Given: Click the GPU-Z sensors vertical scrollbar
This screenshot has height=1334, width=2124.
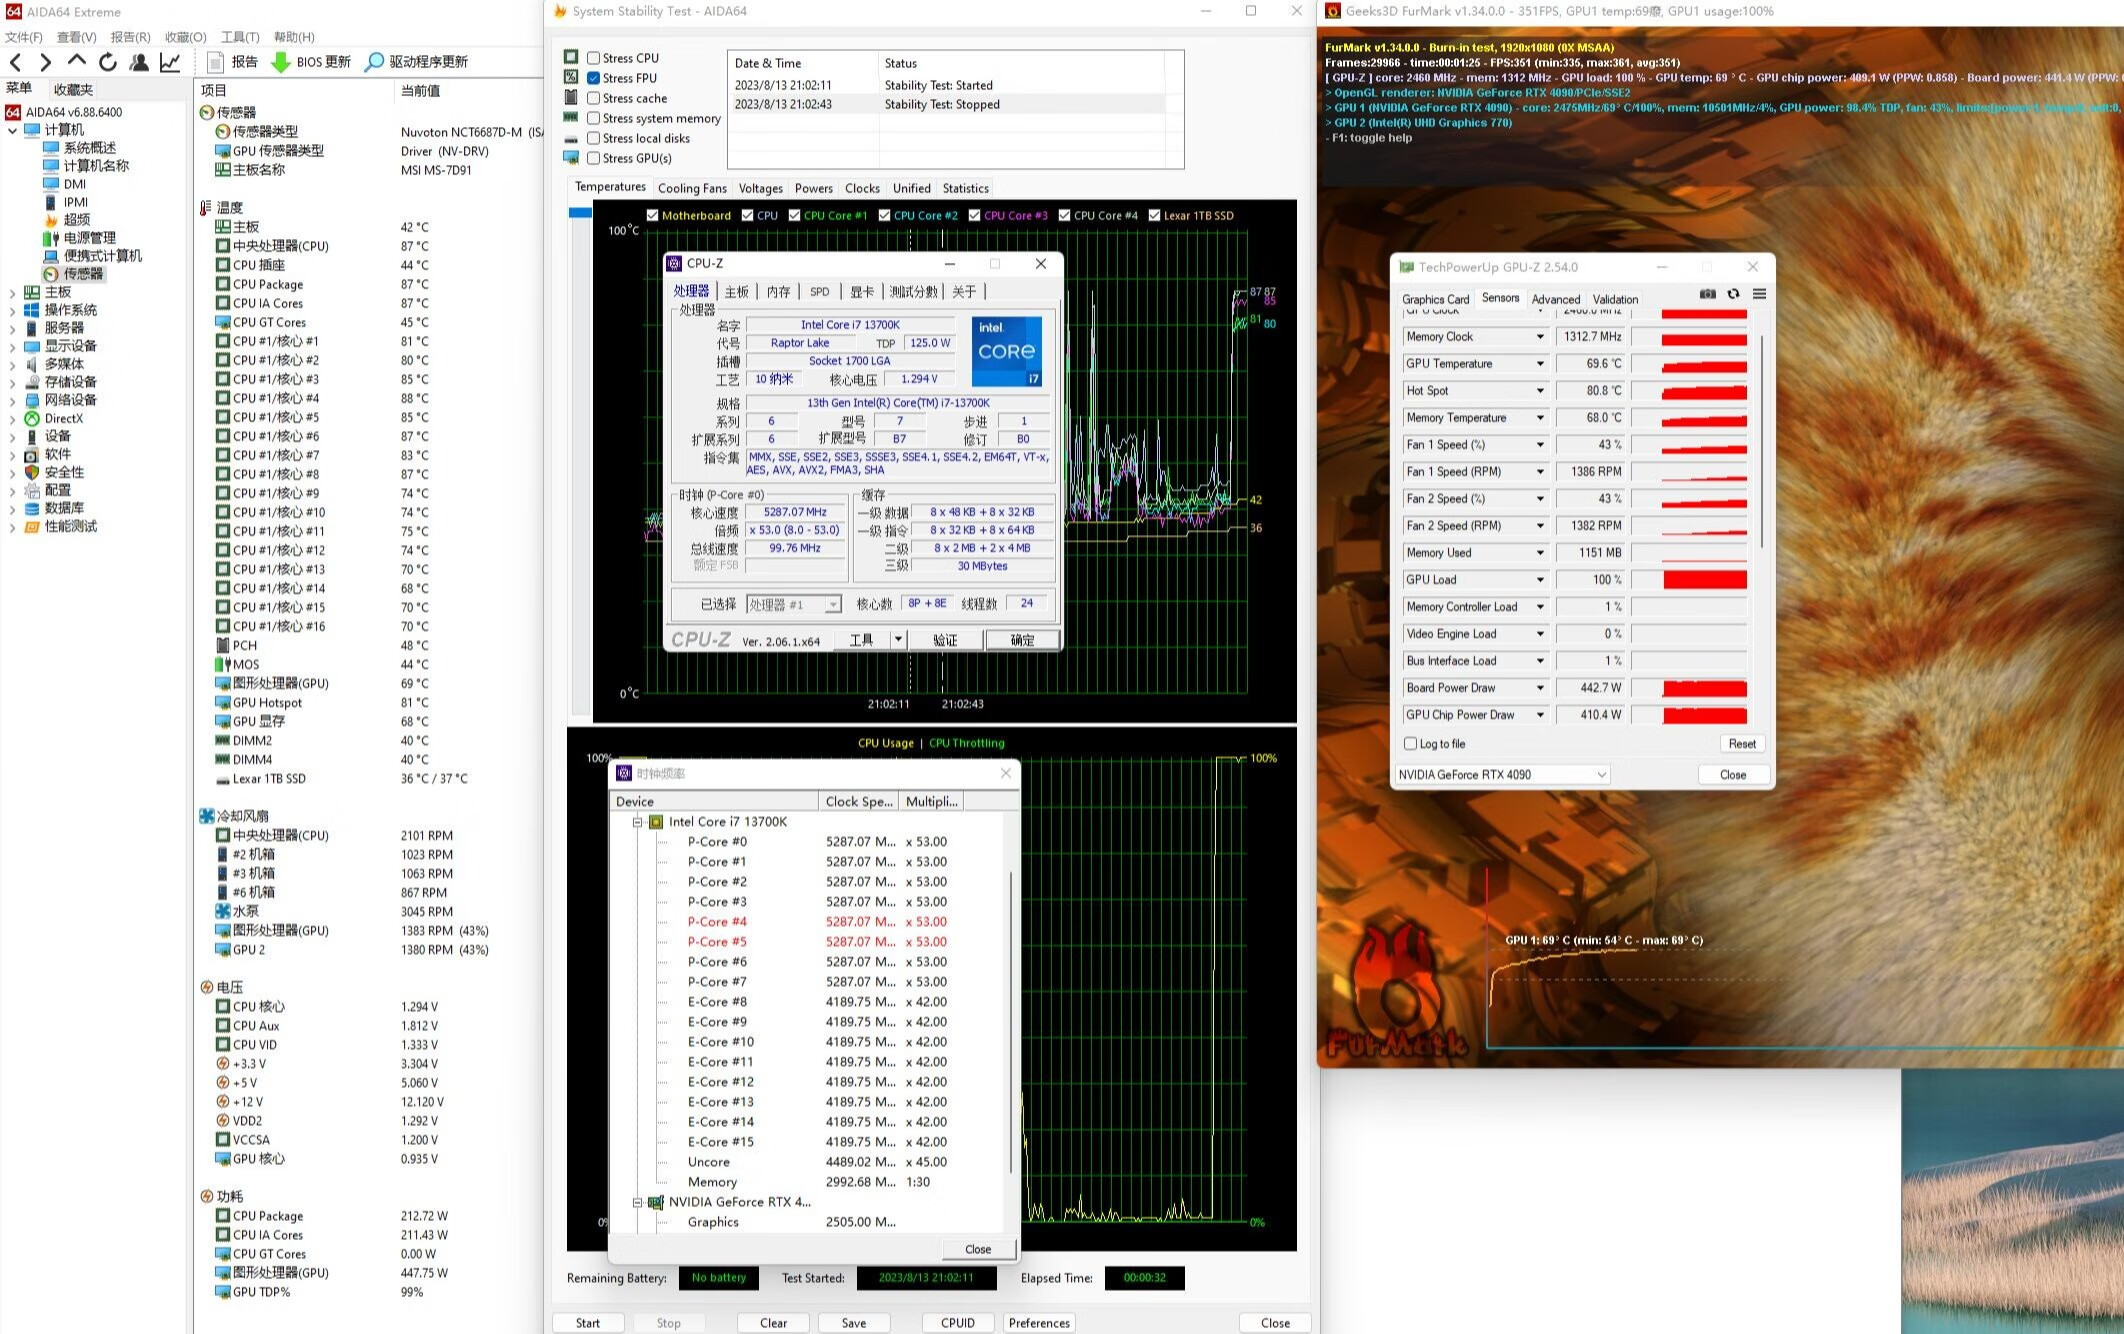Looking at the screenshot, I should point(1762,440).
